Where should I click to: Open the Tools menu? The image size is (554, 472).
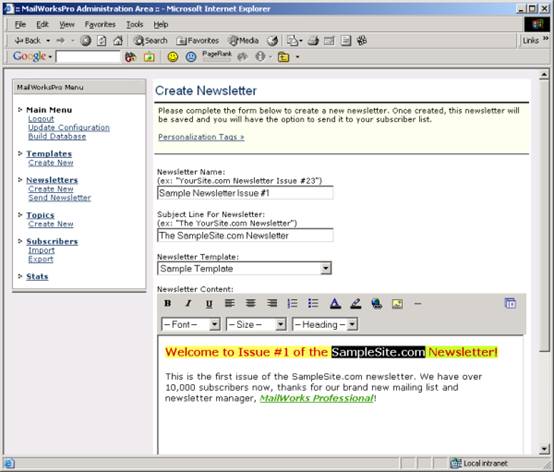135,24
